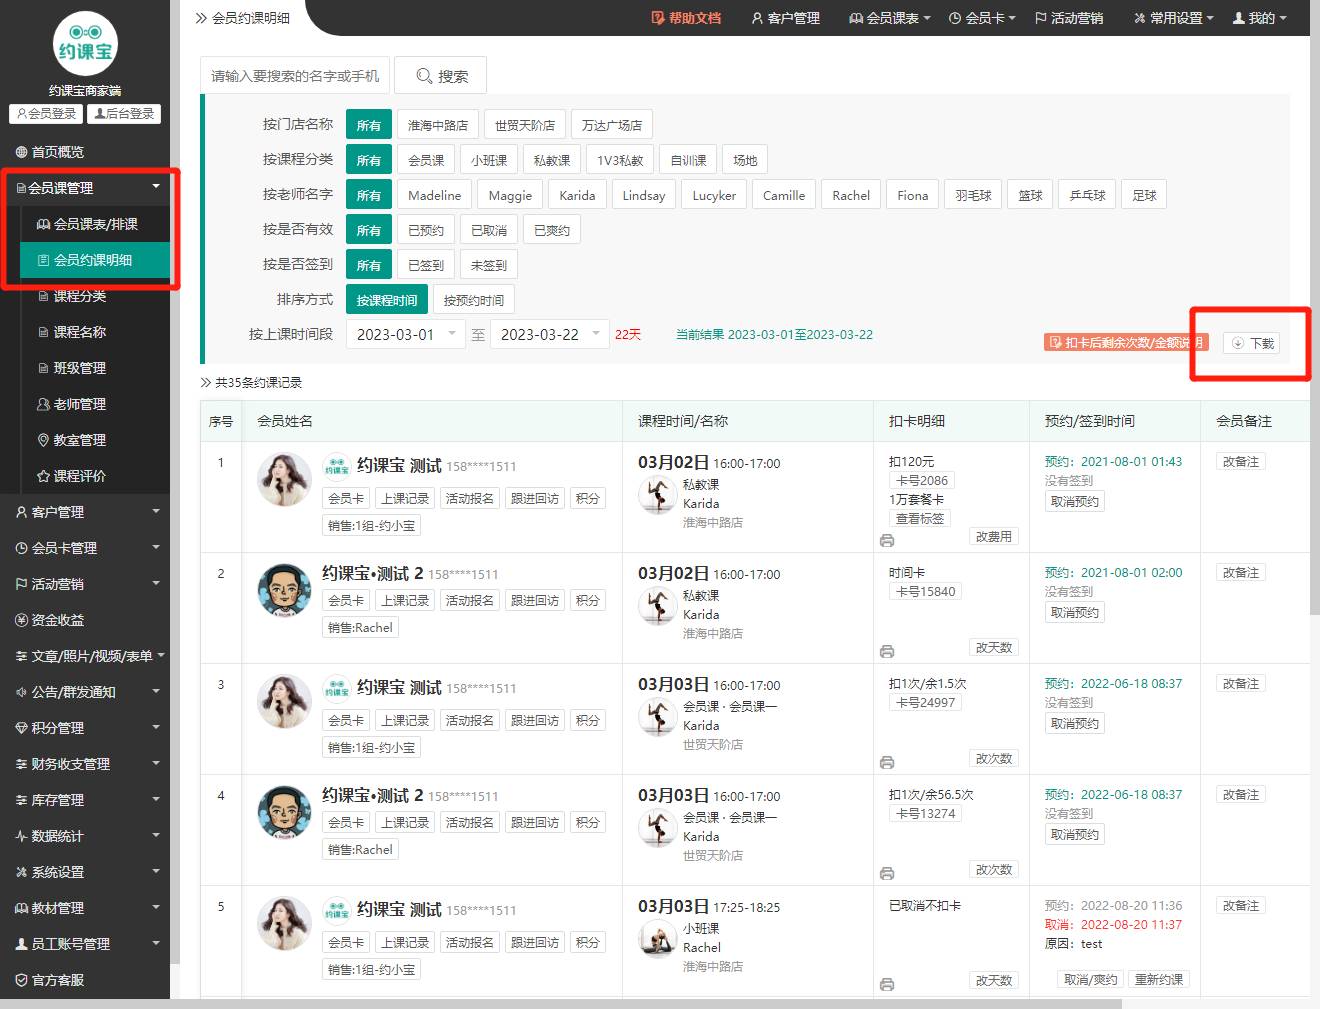Viewport: 1320px width, 1009px height.
Task: Click course thumbnail icon in row 5
Action: 657,938
